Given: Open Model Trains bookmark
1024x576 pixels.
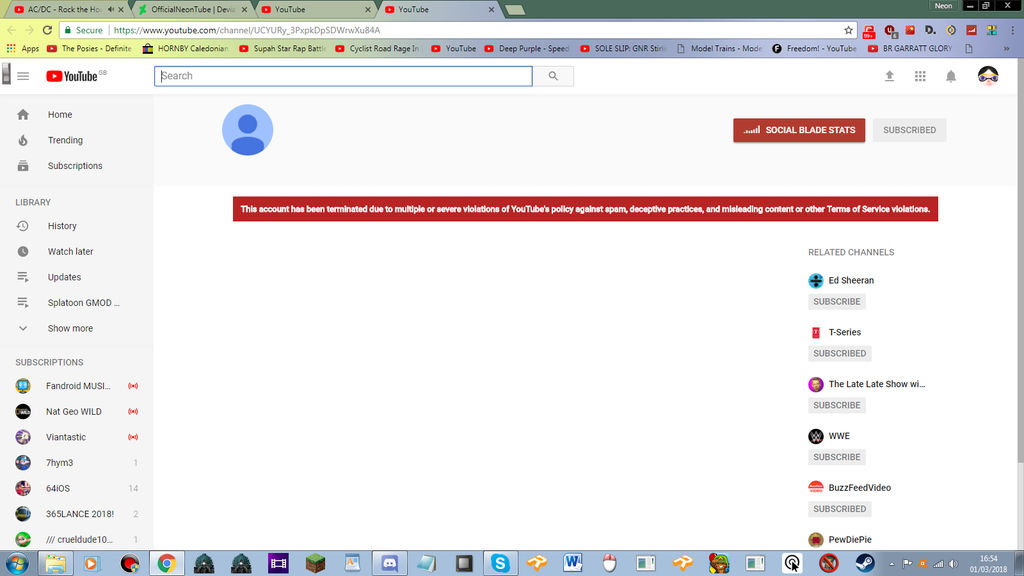Looking at the screenshot, I should [x=719, y=48].
